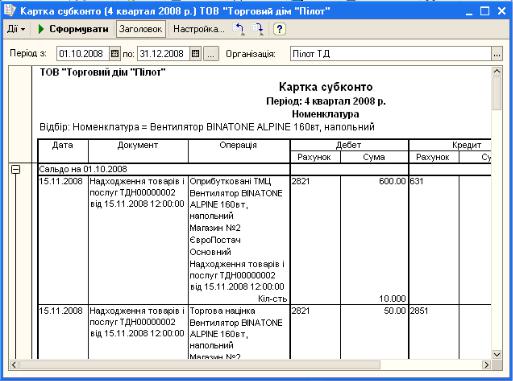Collapse the Сальдо на 01.10.2008 group
The width and height of the screenshot is (513, 381).
[15, 170]
